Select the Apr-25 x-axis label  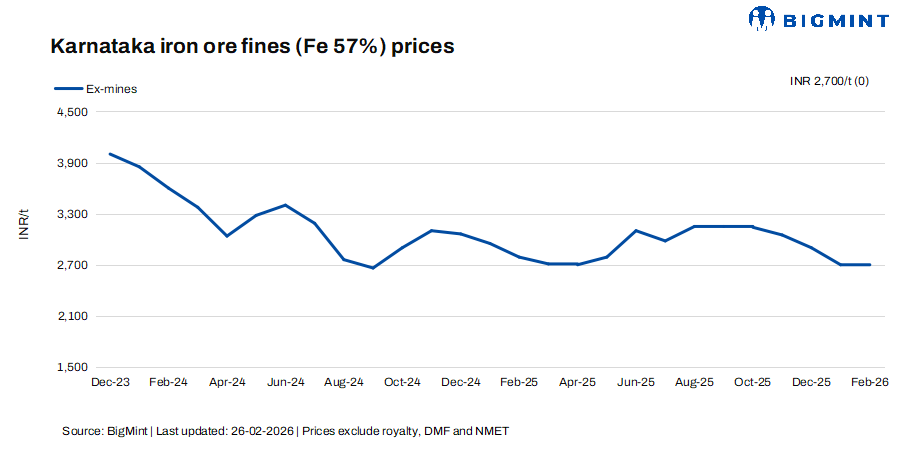coord(577,382)
